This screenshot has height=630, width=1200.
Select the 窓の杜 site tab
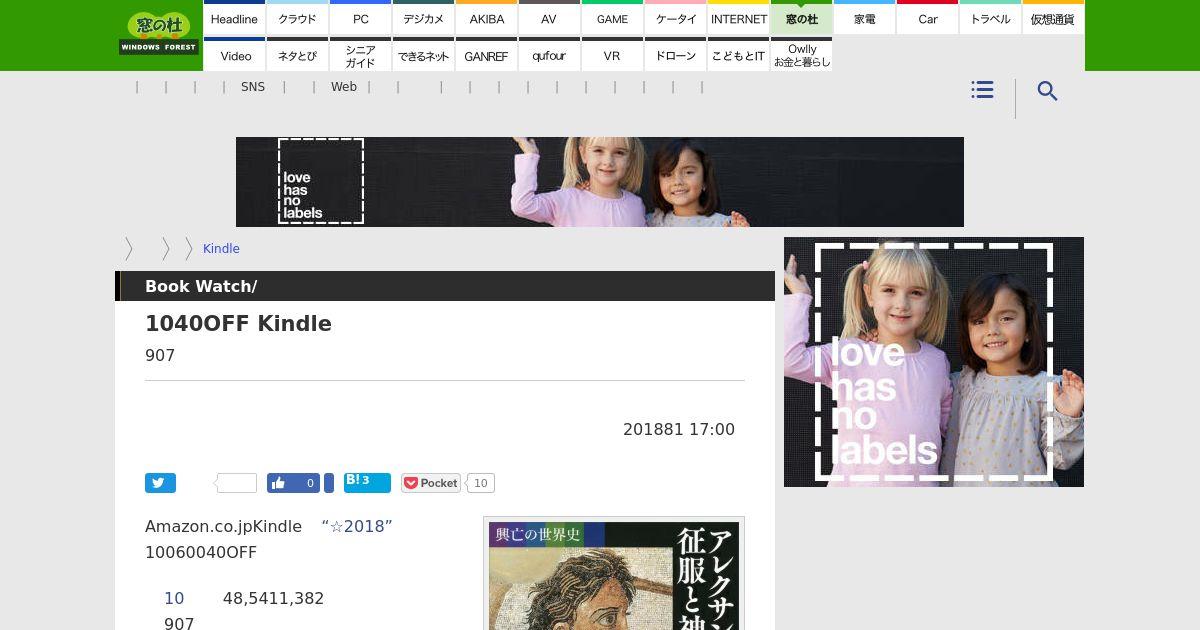[x=801, y=19]
